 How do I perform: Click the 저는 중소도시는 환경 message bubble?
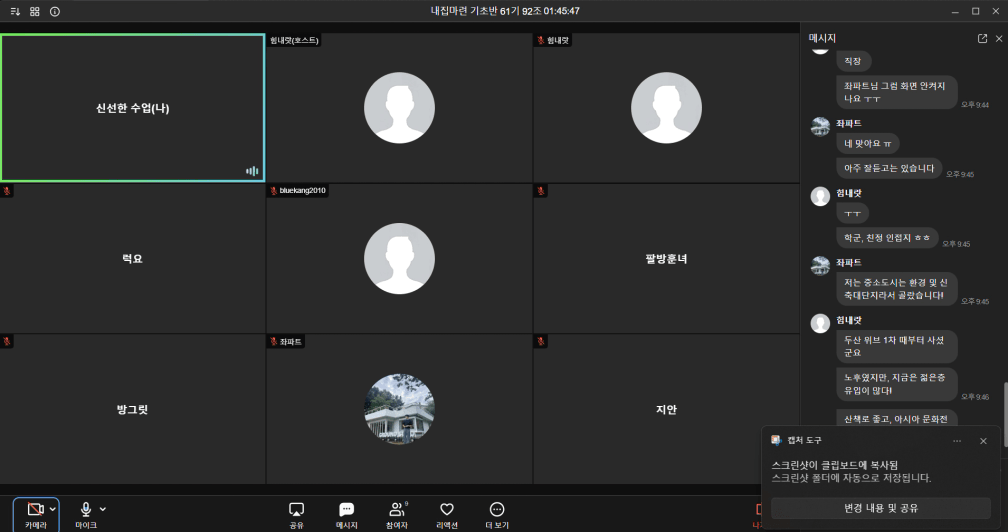click(x=897, y=289)
